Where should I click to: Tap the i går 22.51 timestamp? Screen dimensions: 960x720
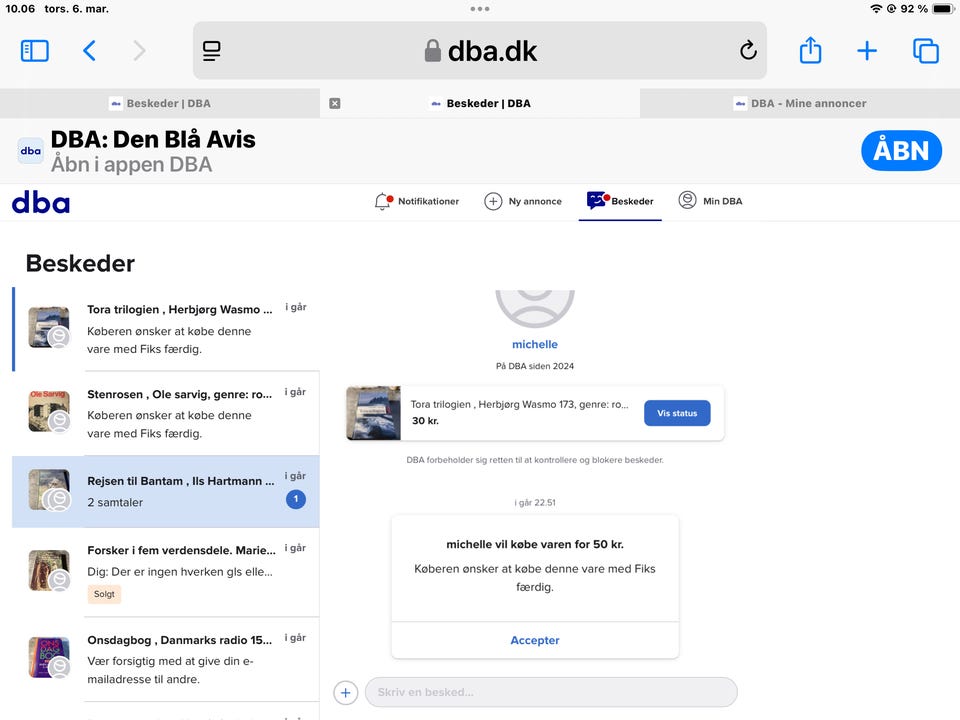[x=535, y=503]
